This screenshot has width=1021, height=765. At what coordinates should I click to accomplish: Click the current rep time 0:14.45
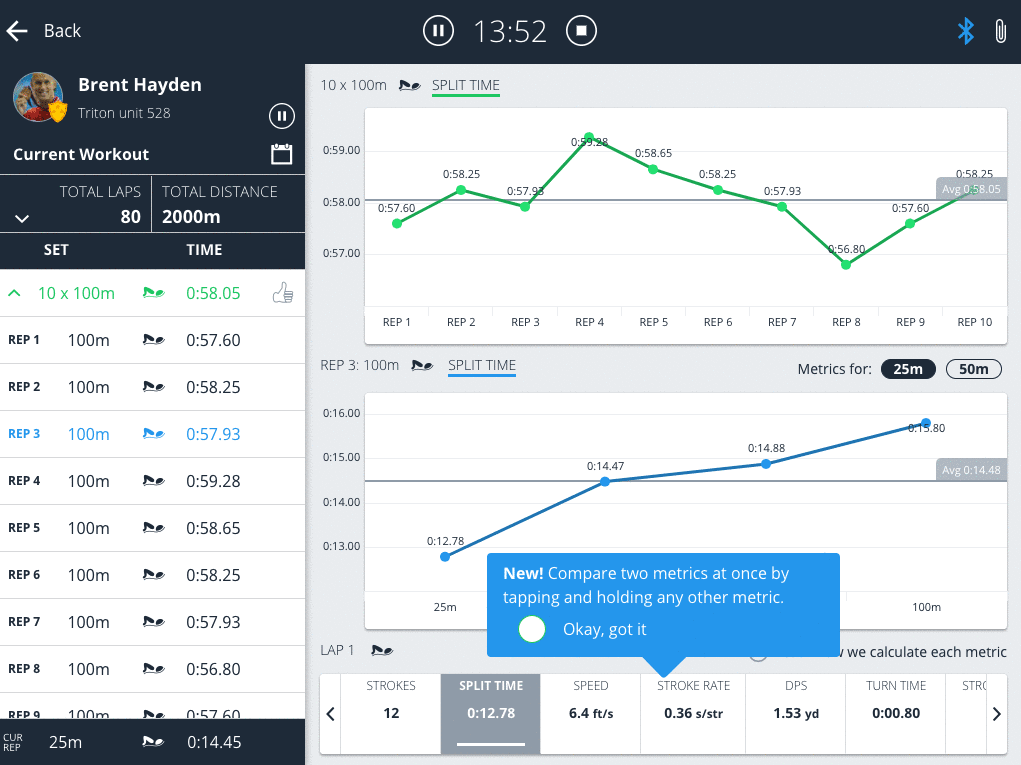click(214, 742)
